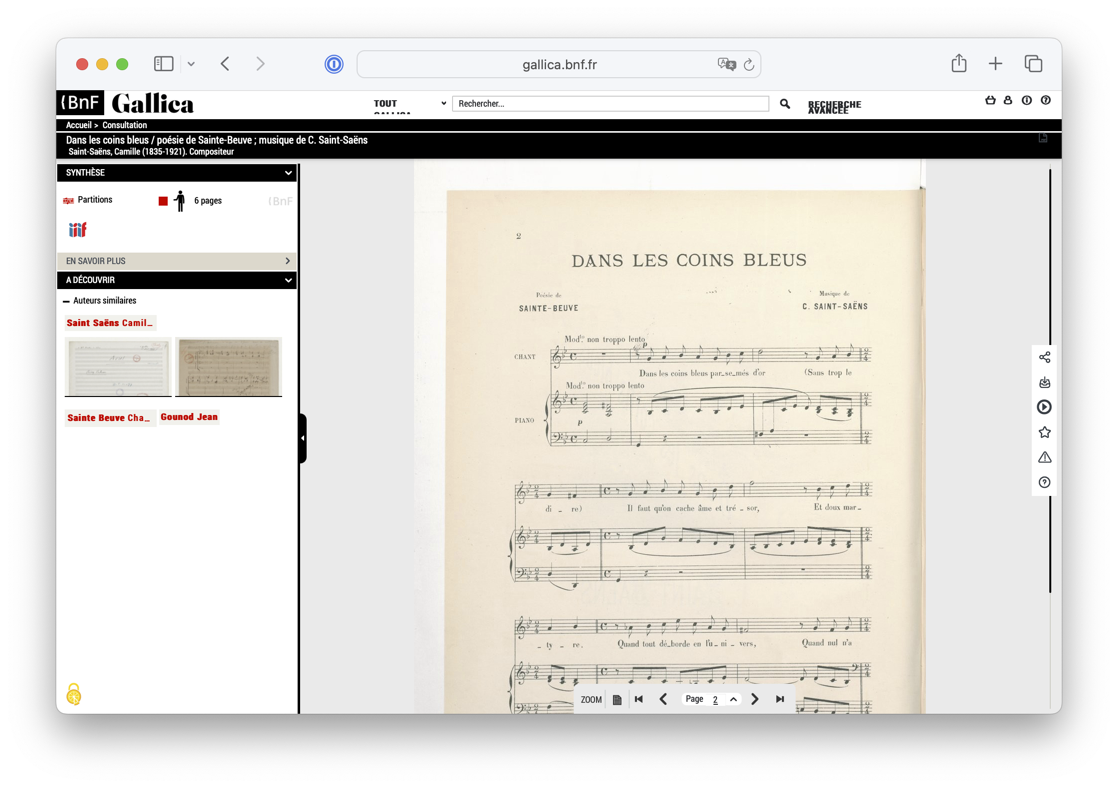Click the Partitions document type label
The width and height of the screenshot is (1118, 788).
tap(95, 200)
